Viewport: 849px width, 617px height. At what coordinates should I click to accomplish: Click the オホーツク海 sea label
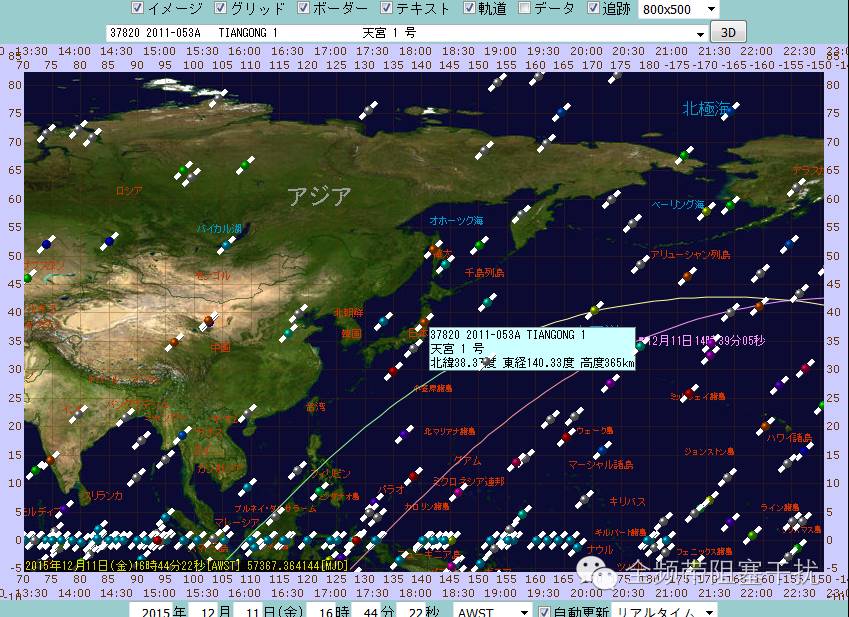point(456,220)
